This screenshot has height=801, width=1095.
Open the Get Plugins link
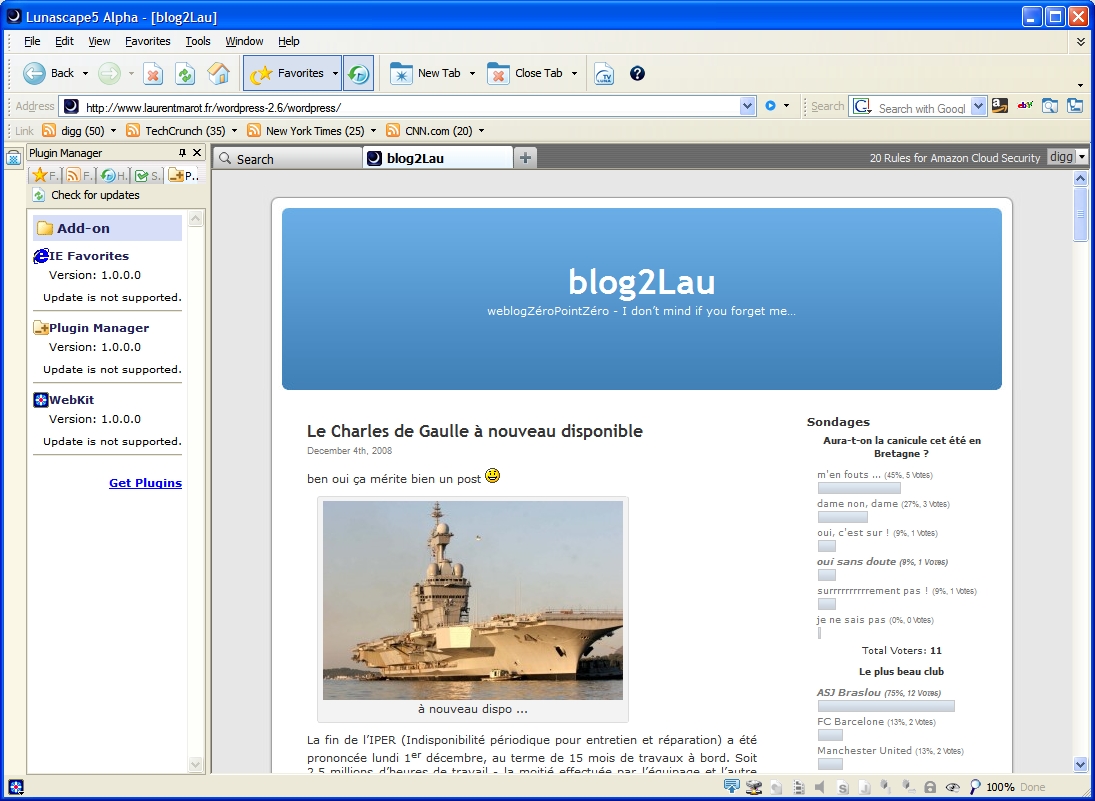coord(145,483)
